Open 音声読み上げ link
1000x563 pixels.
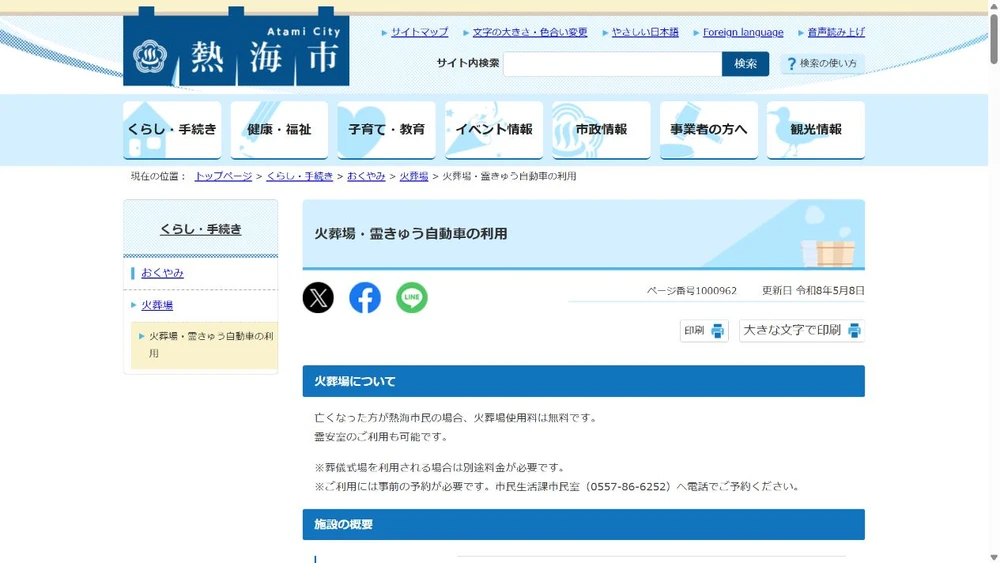836,32
